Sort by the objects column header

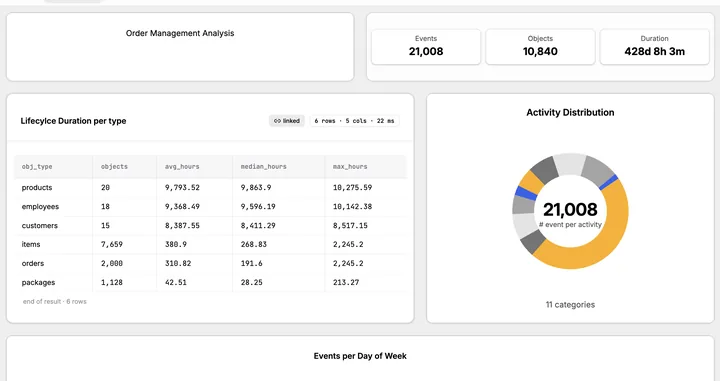tap(114, 167)
